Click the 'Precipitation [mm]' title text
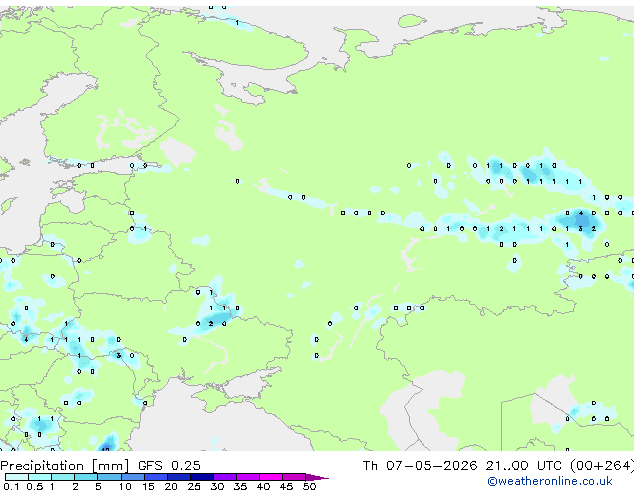 [65, 466]
